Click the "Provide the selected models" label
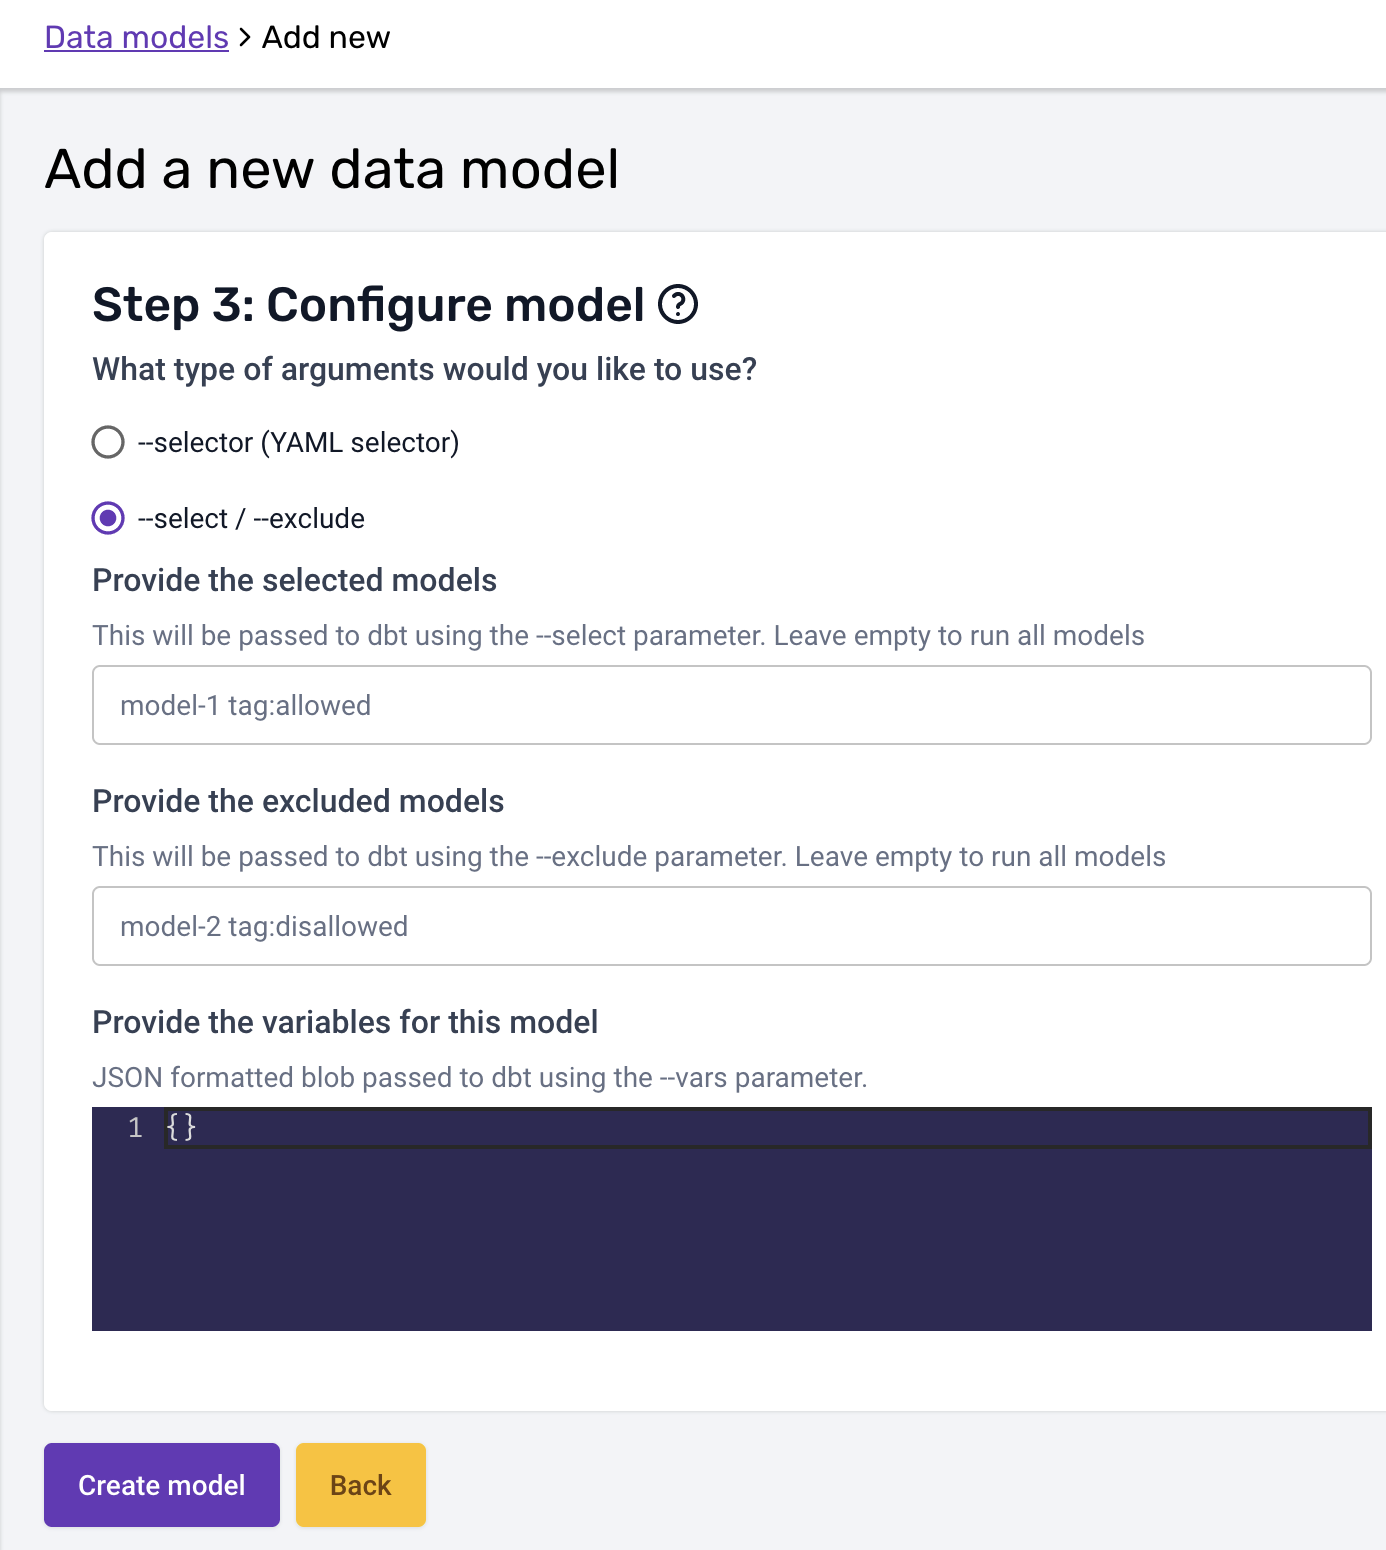1386x1550 pixels. [x=294, y=580]
